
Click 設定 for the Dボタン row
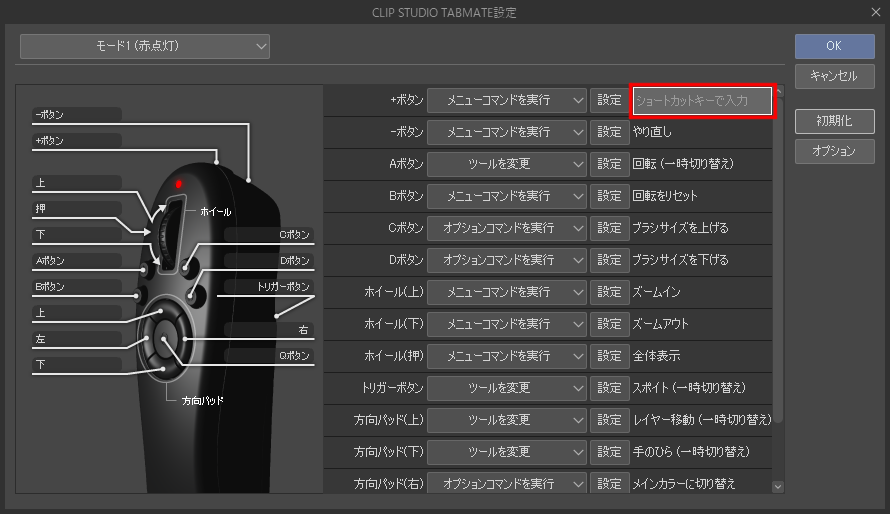click(x=610, y=260)
